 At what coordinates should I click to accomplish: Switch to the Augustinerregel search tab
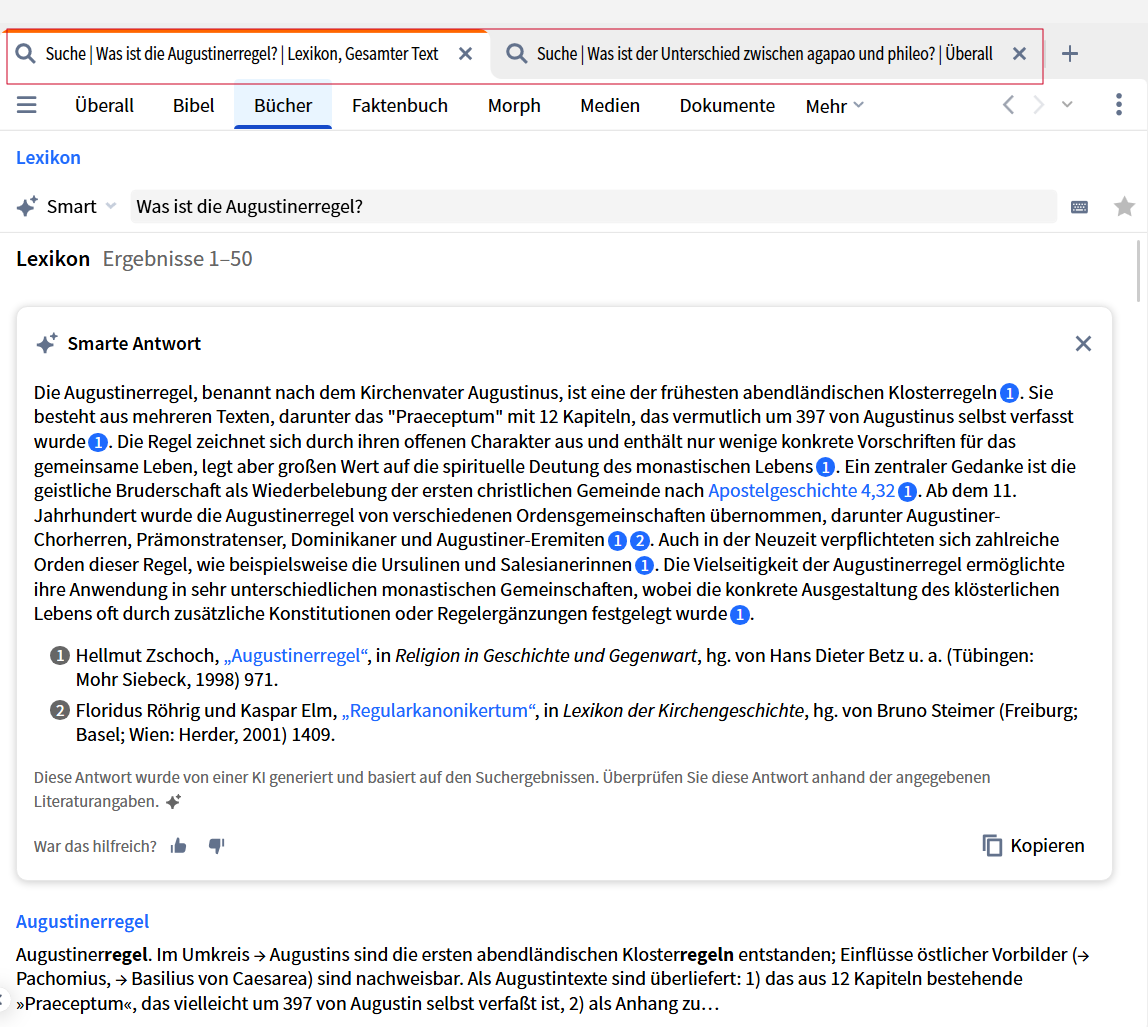(x=242, y=54)
